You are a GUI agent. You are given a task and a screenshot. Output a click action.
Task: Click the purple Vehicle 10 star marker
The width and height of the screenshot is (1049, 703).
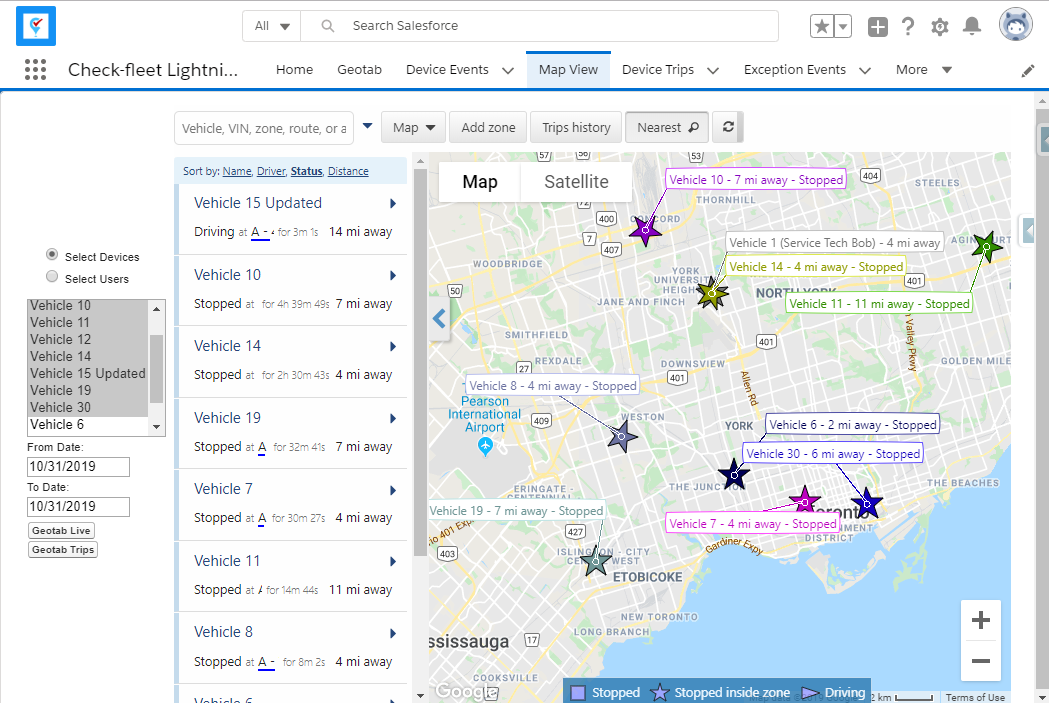(x=645, y=230)
